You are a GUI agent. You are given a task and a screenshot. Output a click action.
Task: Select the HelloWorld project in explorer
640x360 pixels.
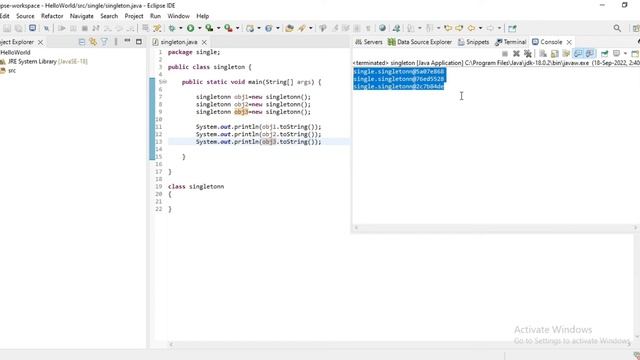coord(15,52)
